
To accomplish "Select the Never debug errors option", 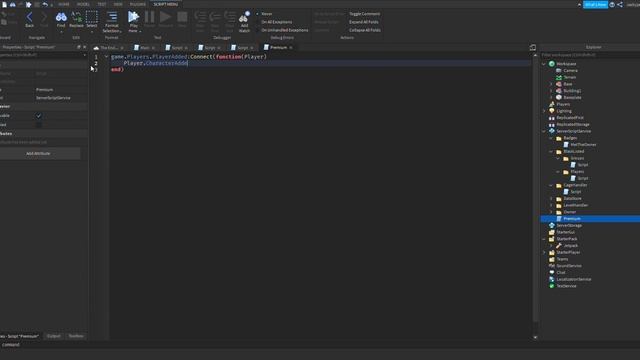I will pos(267,14).
